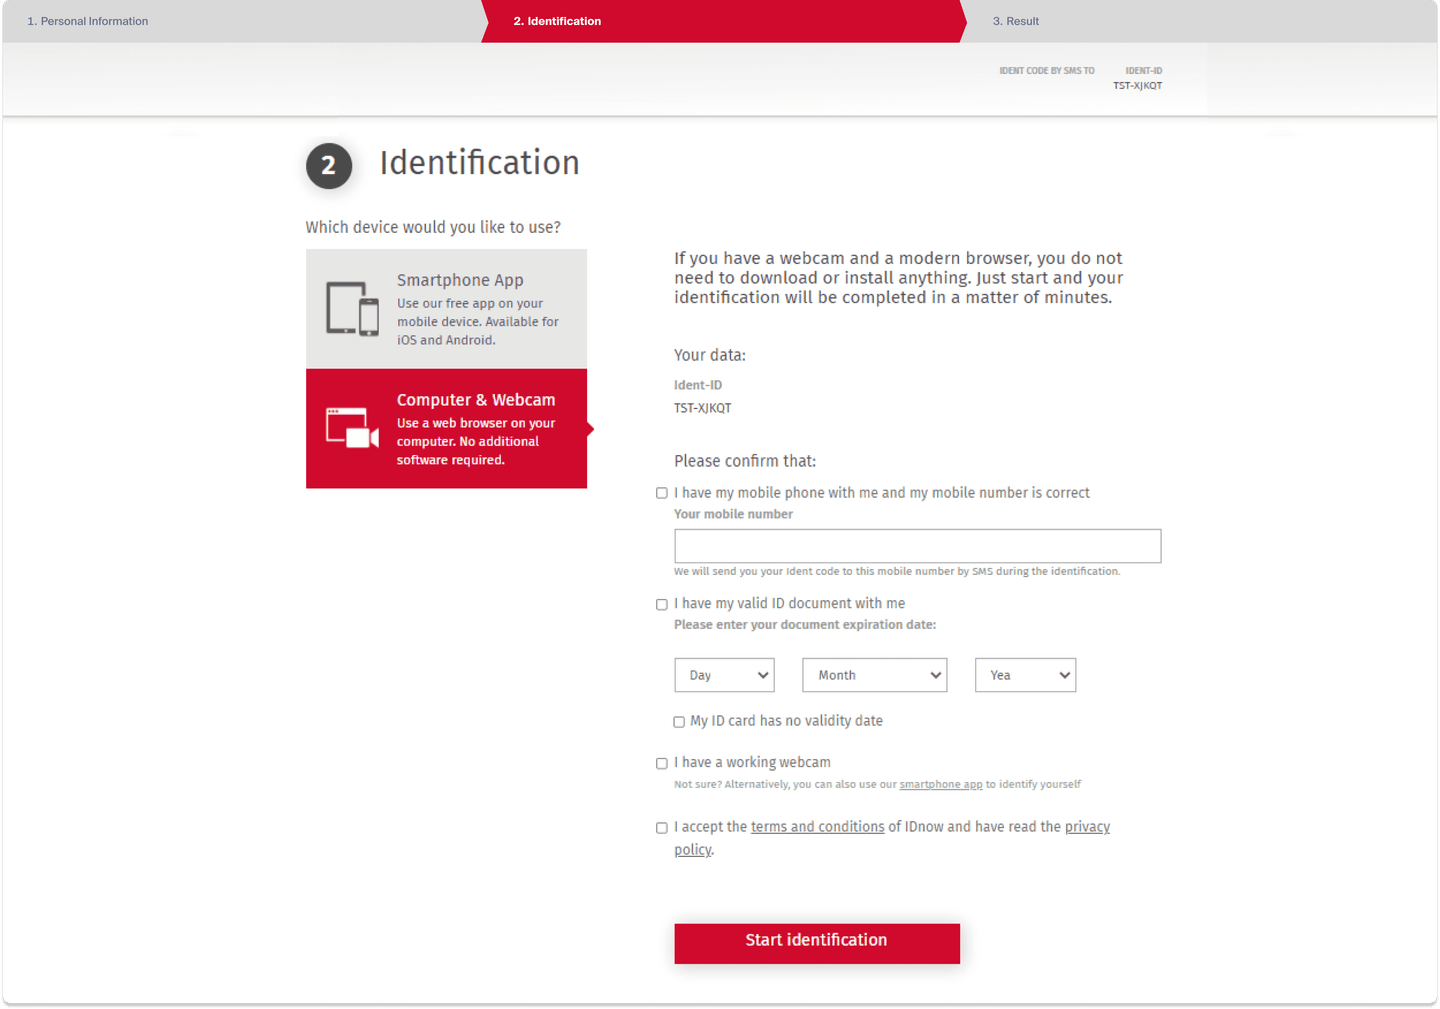Expand the Month expiration dropdown
The image size is (1440, 1009).
(x=874, y=675)
